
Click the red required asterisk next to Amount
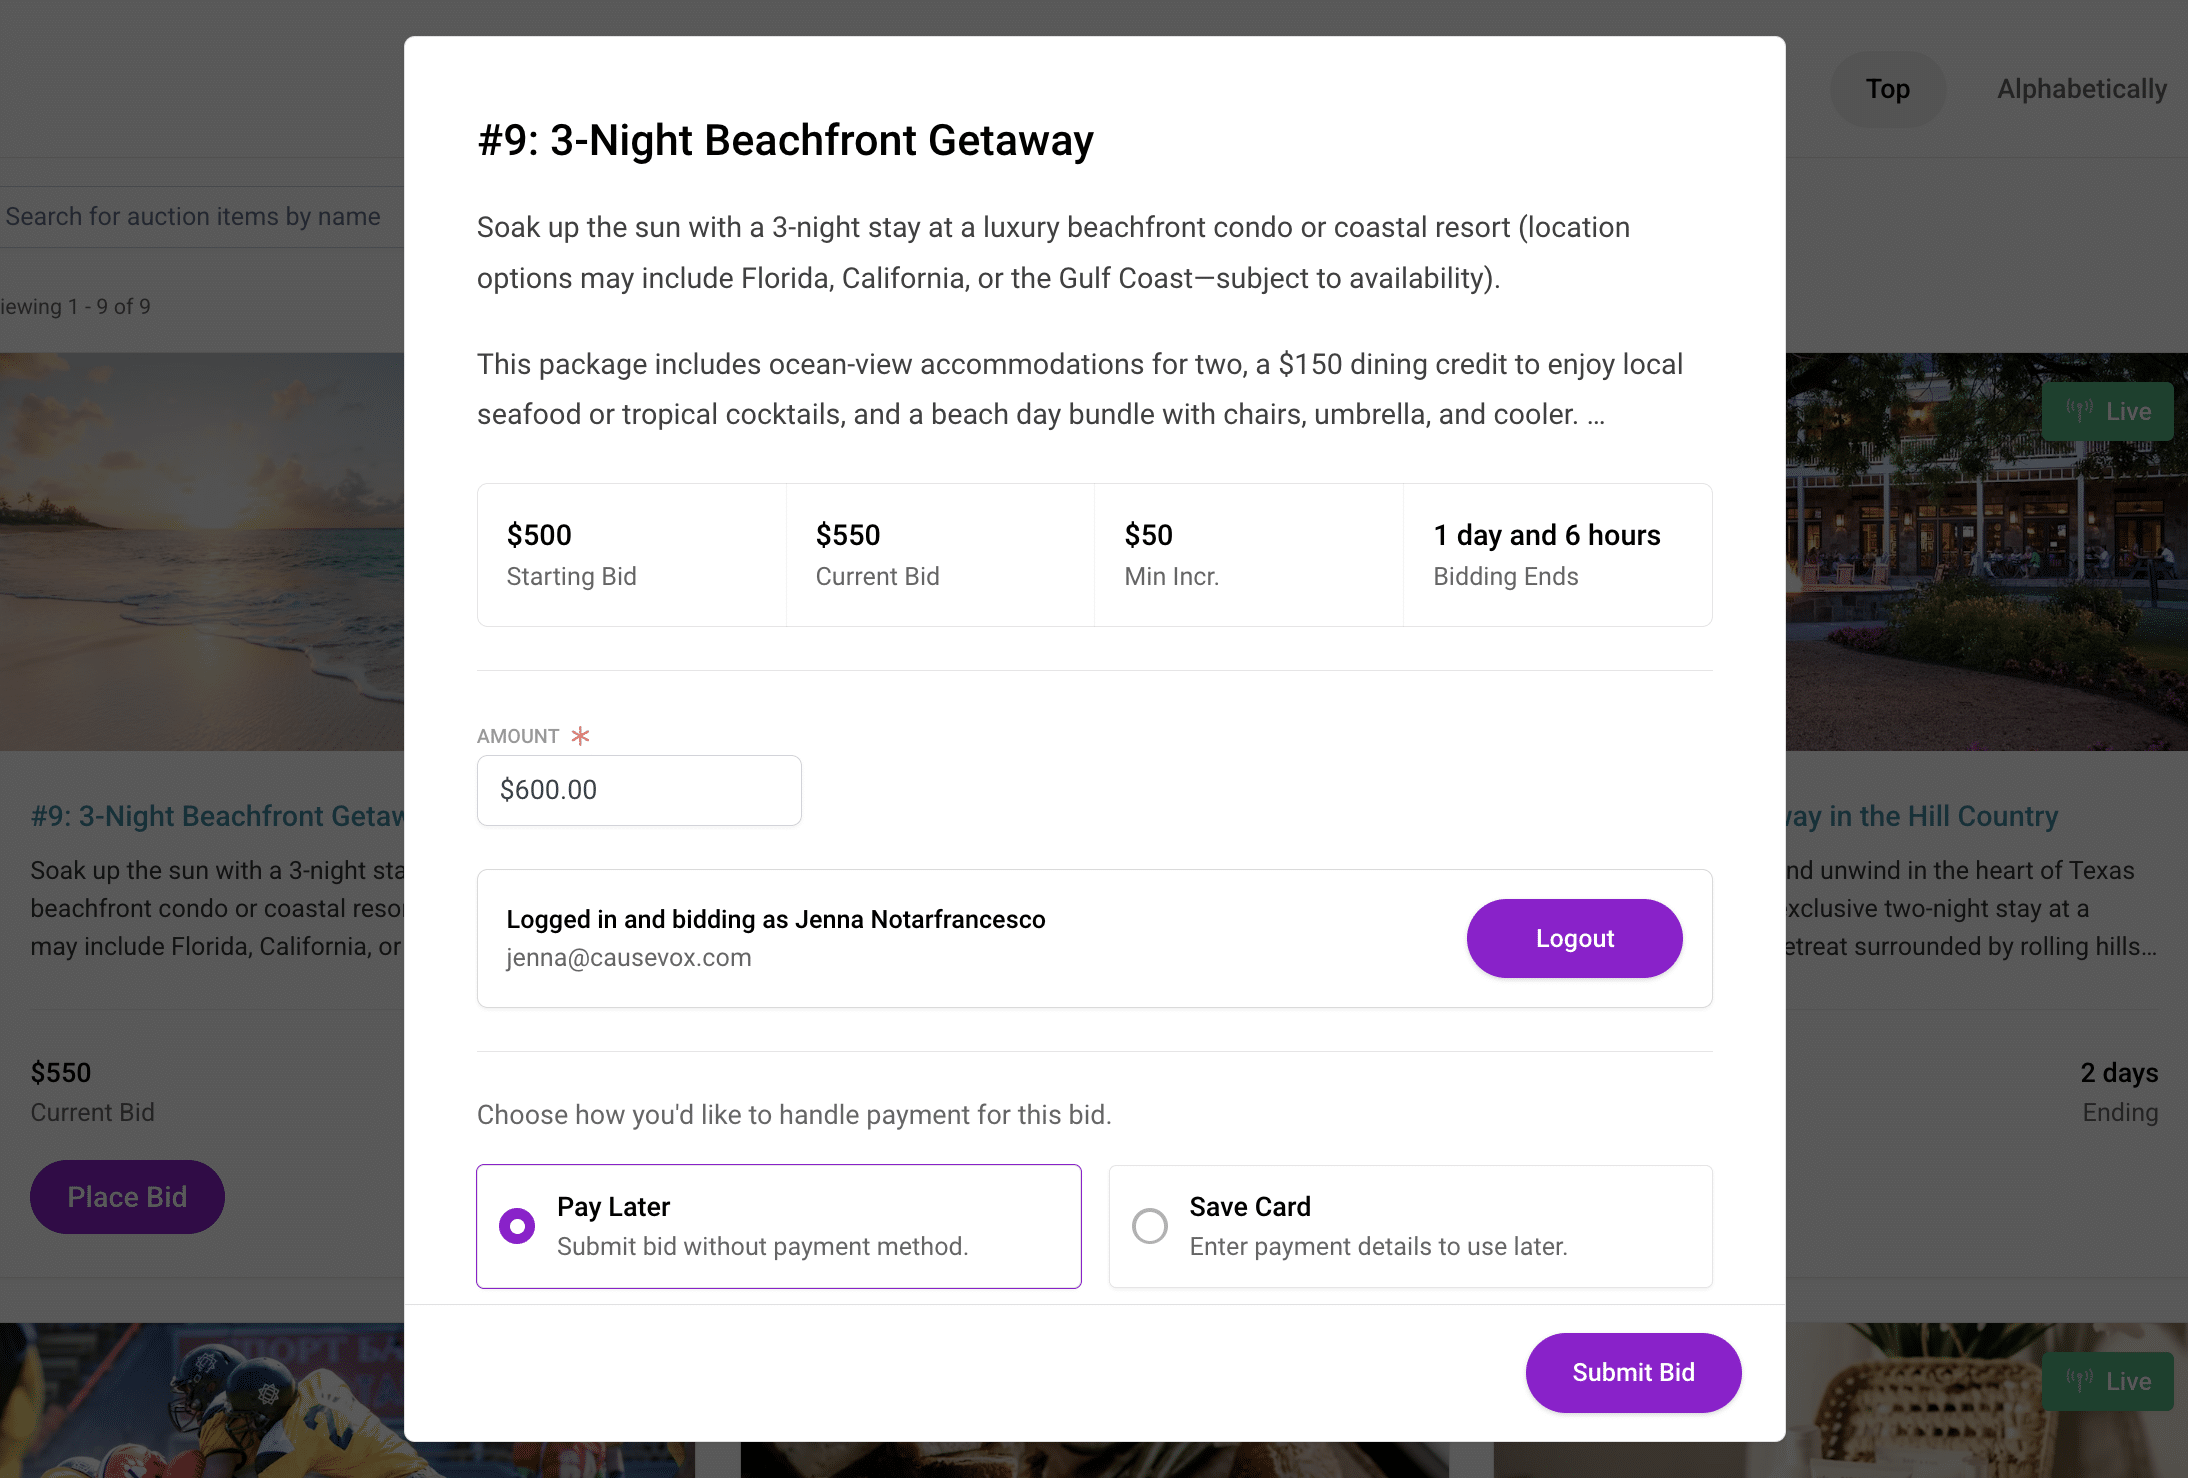click(x=580, y=736)
